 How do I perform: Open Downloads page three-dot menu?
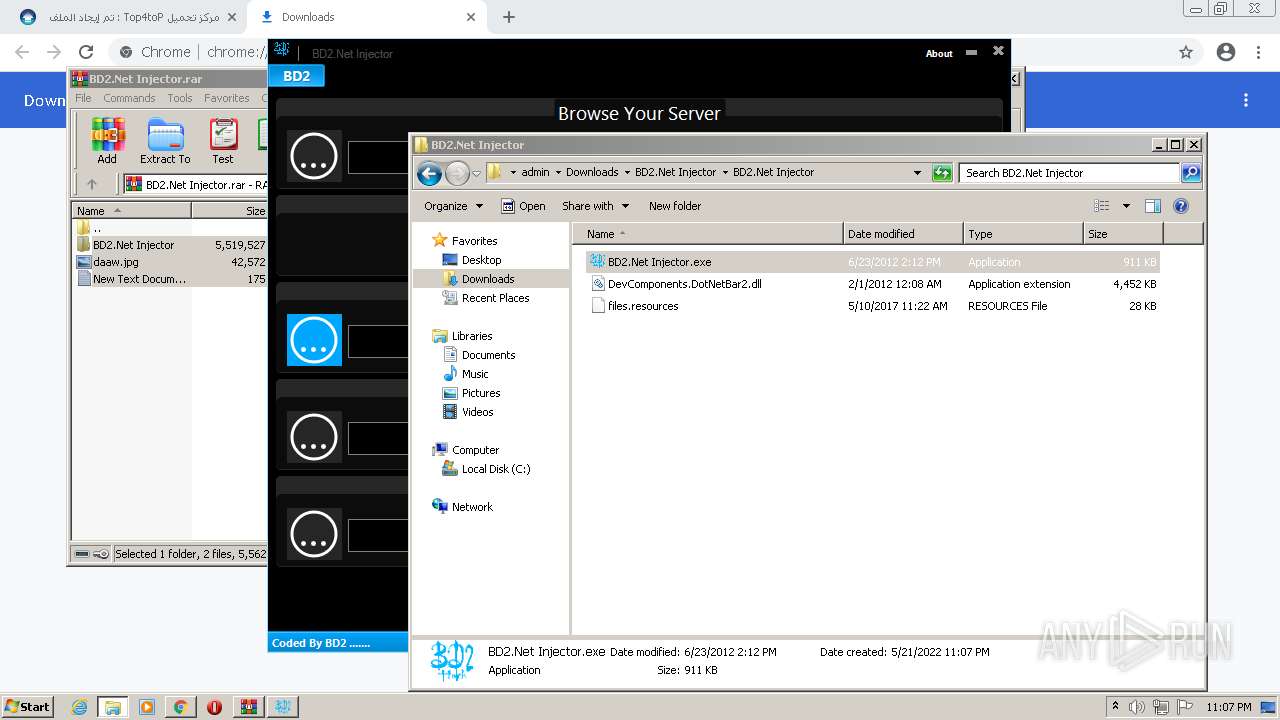1246,100
